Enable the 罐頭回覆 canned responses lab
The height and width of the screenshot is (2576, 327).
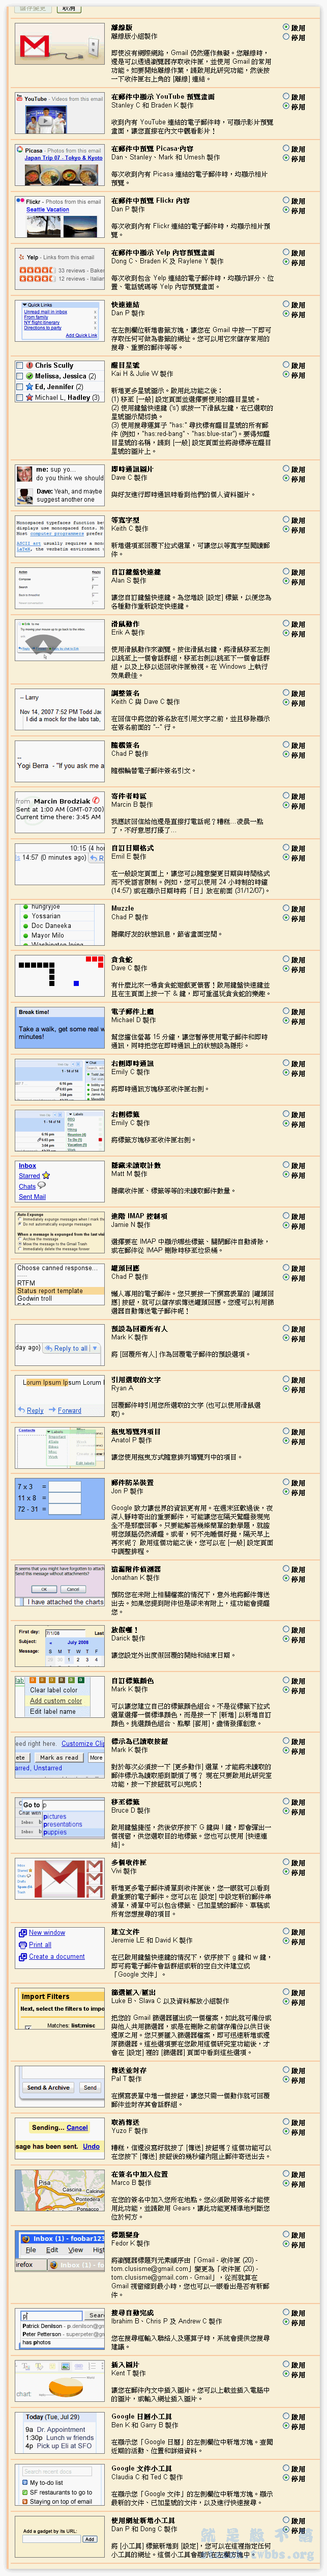[285, 1268]
